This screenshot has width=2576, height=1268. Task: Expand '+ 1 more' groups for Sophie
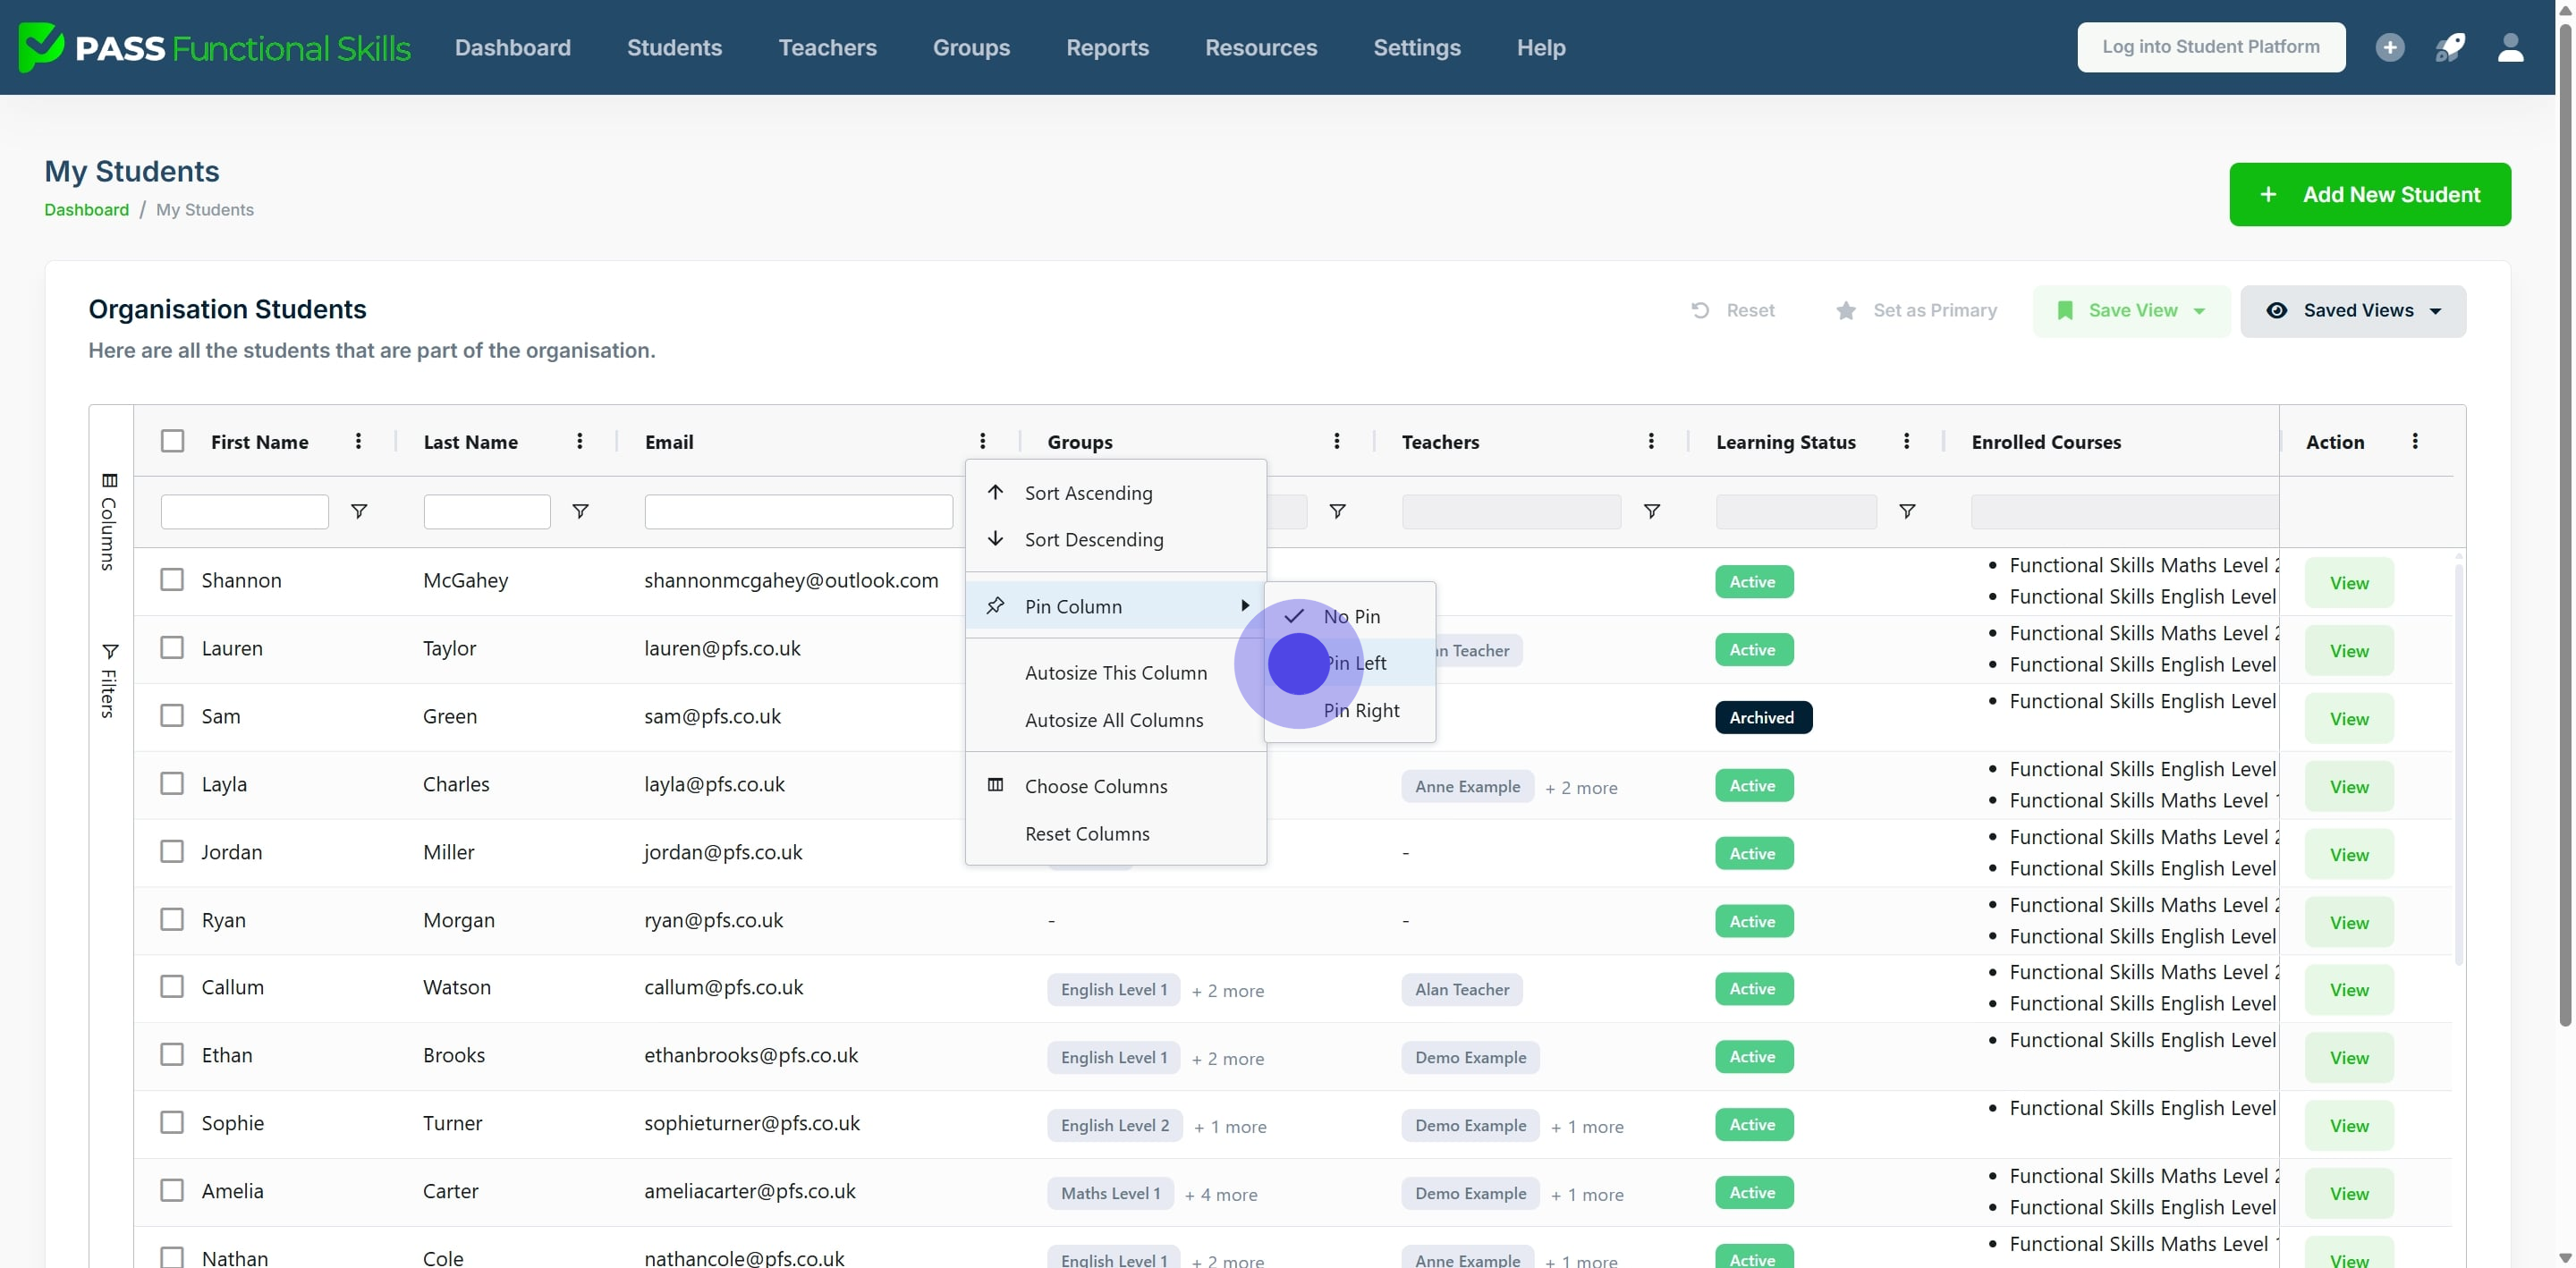coord(1230,1127)
